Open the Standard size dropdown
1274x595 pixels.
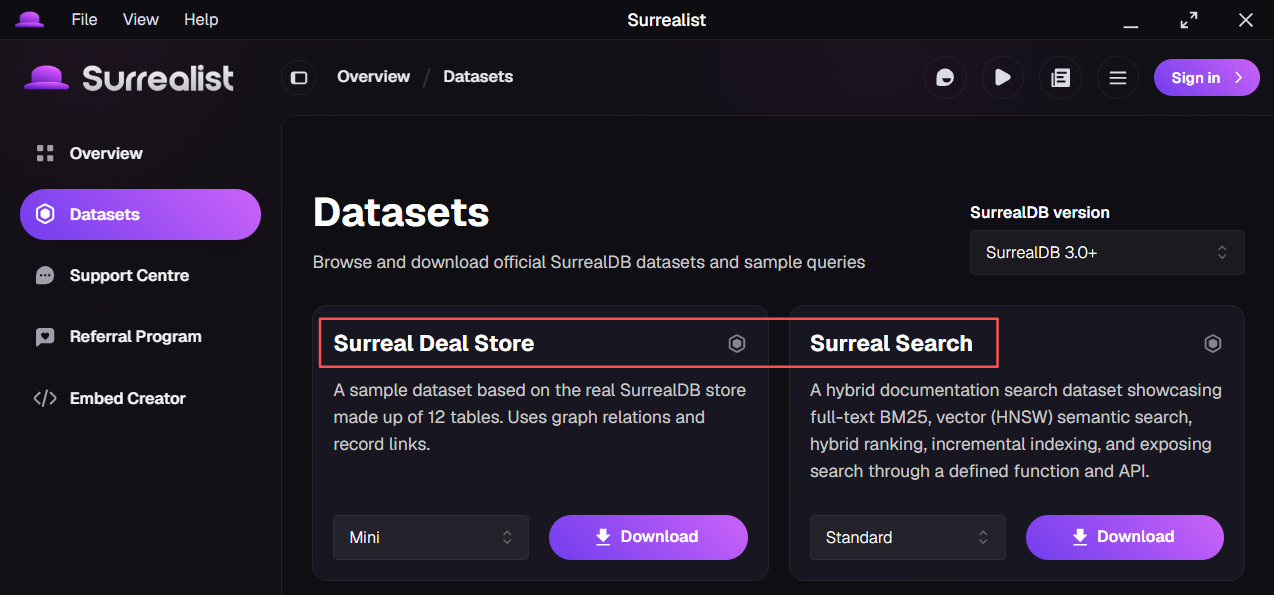pyautogui.click(x=908, y=537)
